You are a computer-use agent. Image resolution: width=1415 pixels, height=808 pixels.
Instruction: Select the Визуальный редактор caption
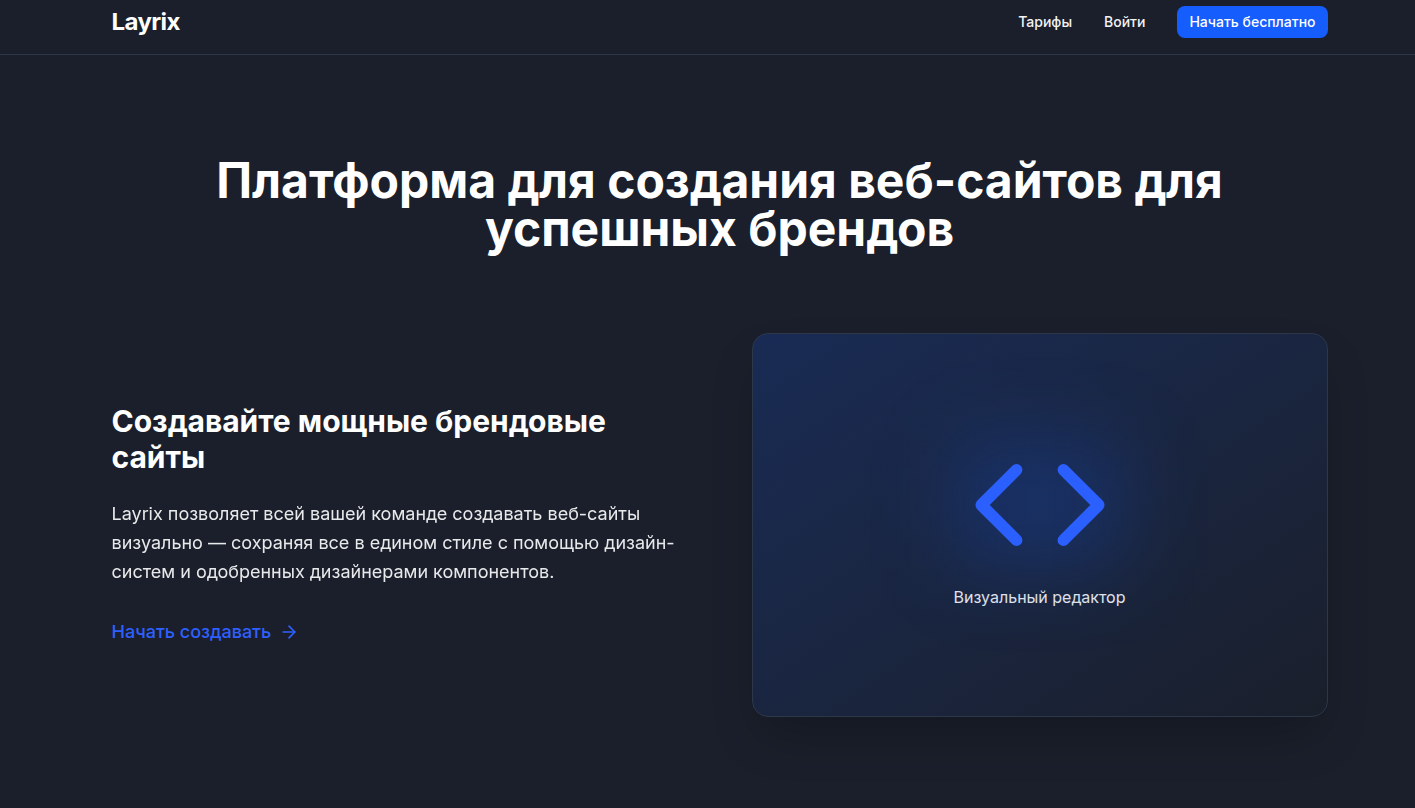tap(1039, 597)
